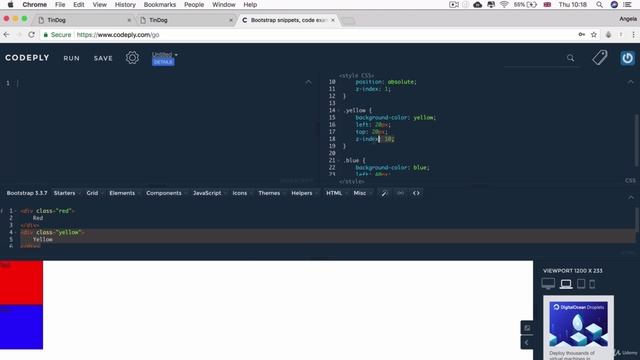The width and height of the screenshot is (640, 360).
Task: Click the cloud icon in menu bar
Action: (x=477, y=4)
